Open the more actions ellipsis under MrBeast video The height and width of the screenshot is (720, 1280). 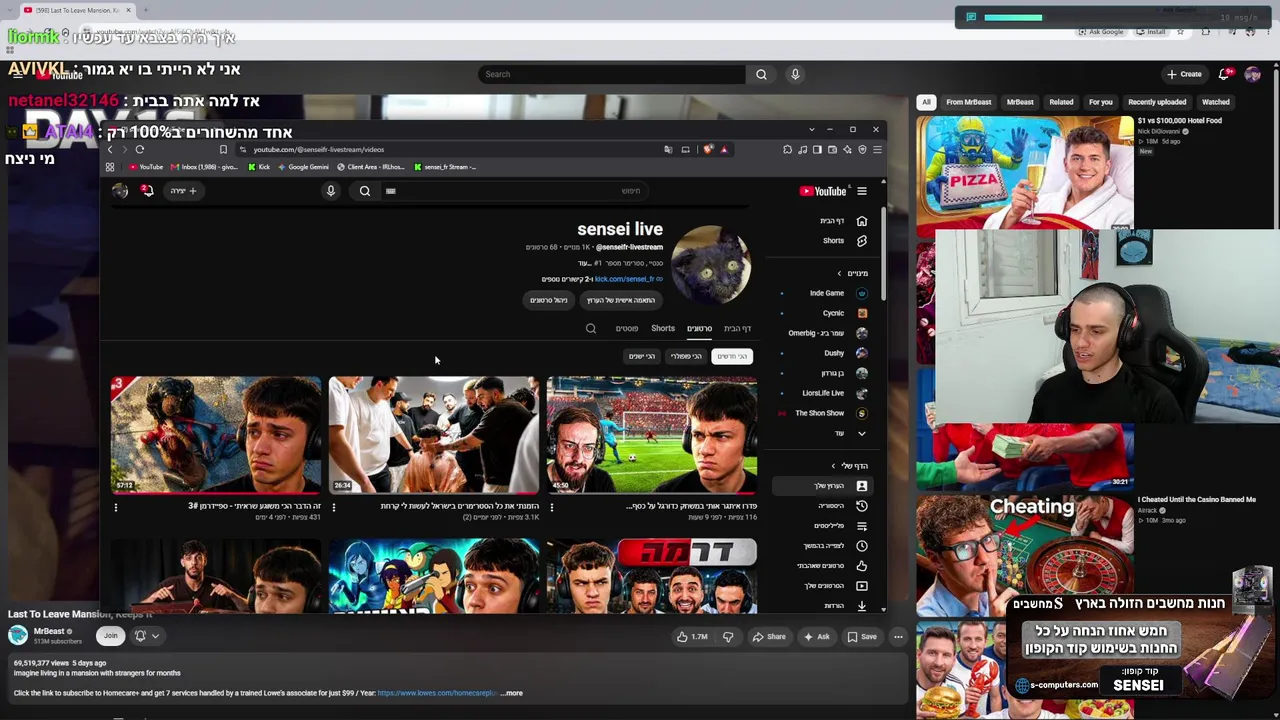[x=898, y=636]
